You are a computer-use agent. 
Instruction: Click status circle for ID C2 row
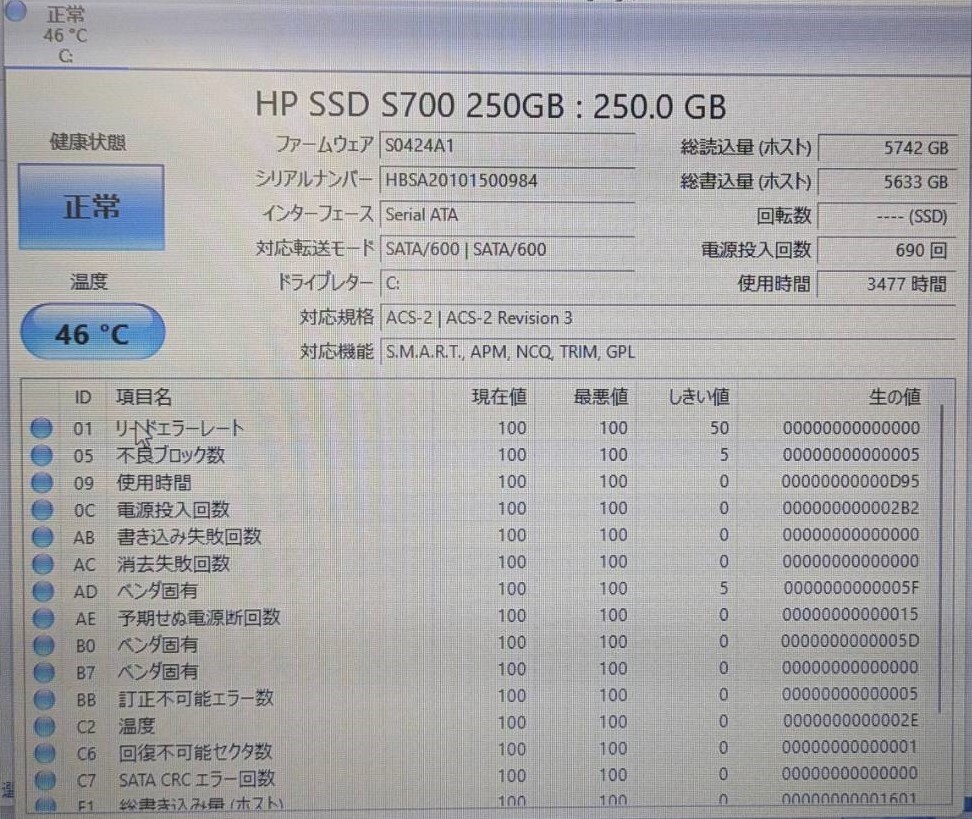pyautogui.click(x=45, y=725)
